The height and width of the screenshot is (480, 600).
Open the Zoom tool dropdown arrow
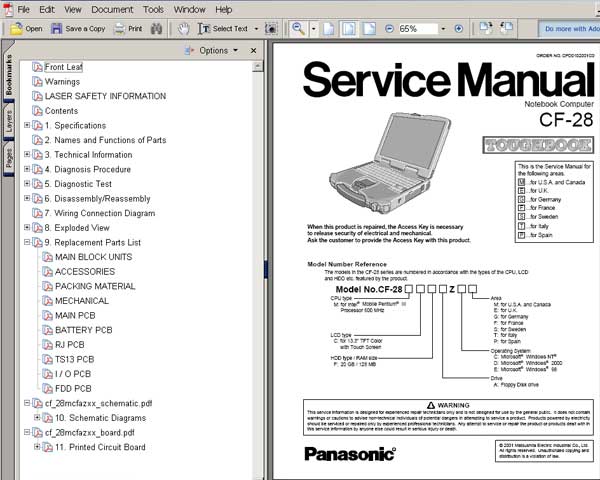click(x=314, y=29)
